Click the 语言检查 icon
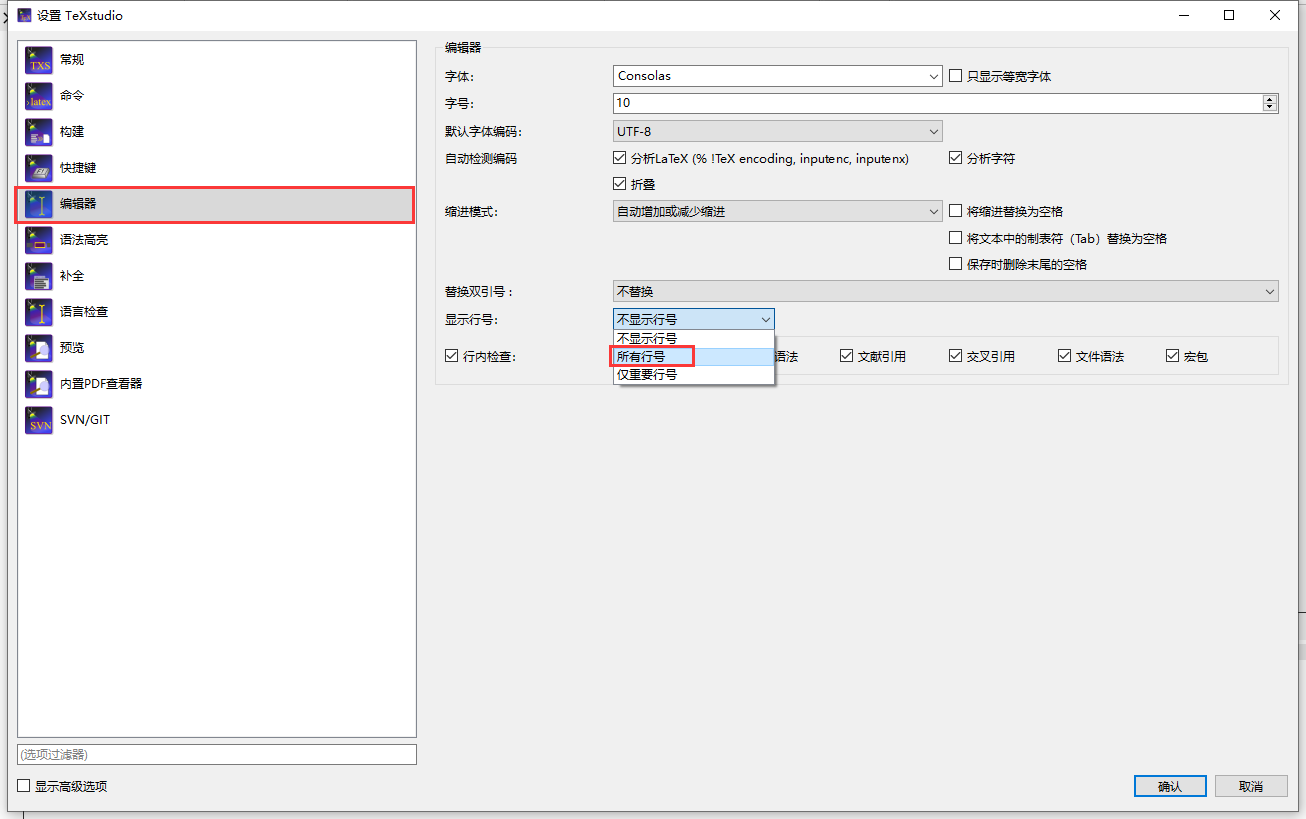This screenshot has height=819, width=1306. (39, 312)
